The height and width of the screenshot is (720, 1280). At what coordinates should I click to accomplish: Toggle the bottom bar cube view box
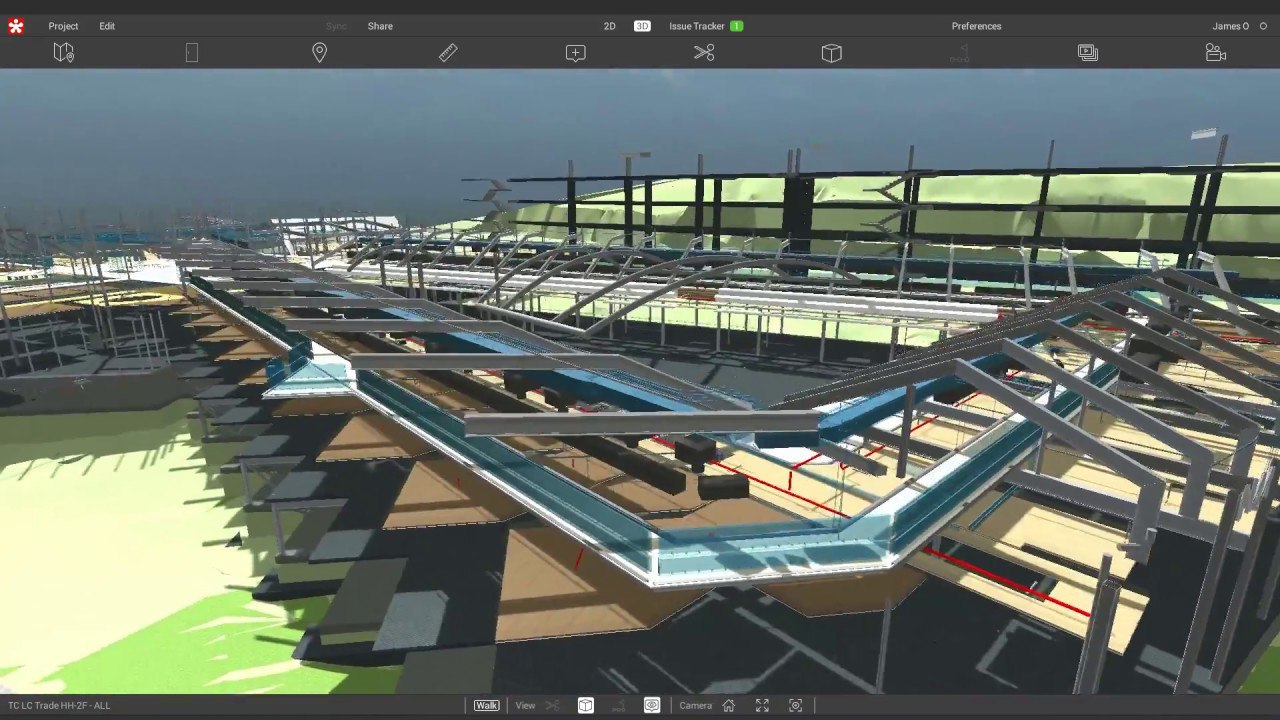pos(585,705)
